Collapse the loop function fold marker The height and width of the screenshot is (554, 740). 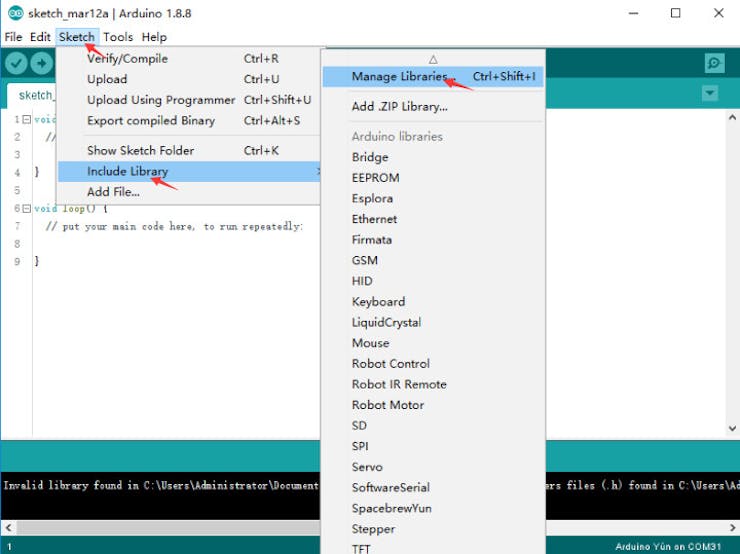(x=26, y=208)
